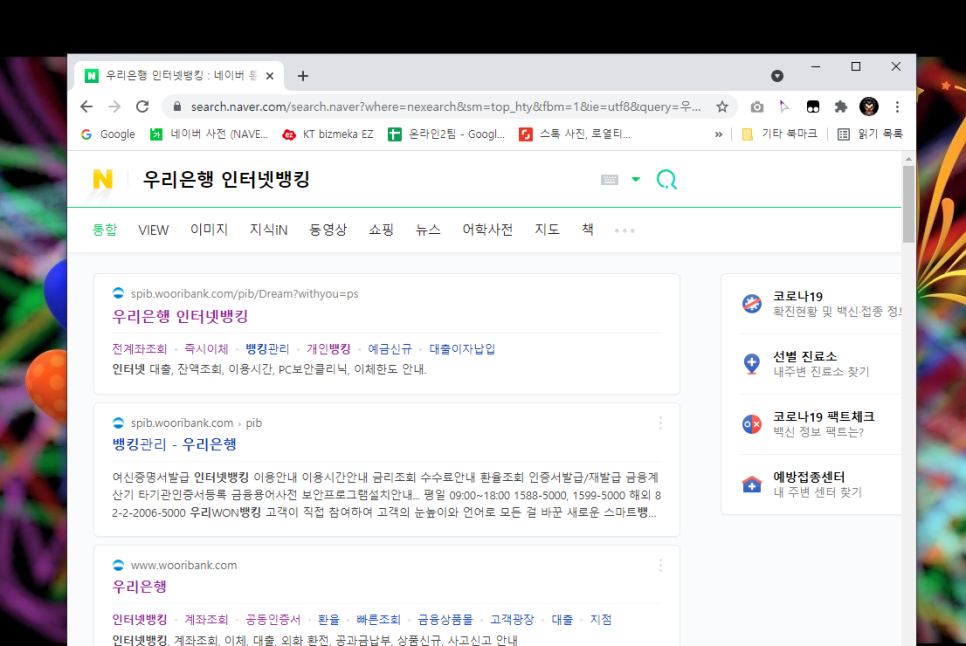Viewport: 966px width, 646px height.
Task: Select the 뉴스 search tab
Action: [x=428, y=230]
